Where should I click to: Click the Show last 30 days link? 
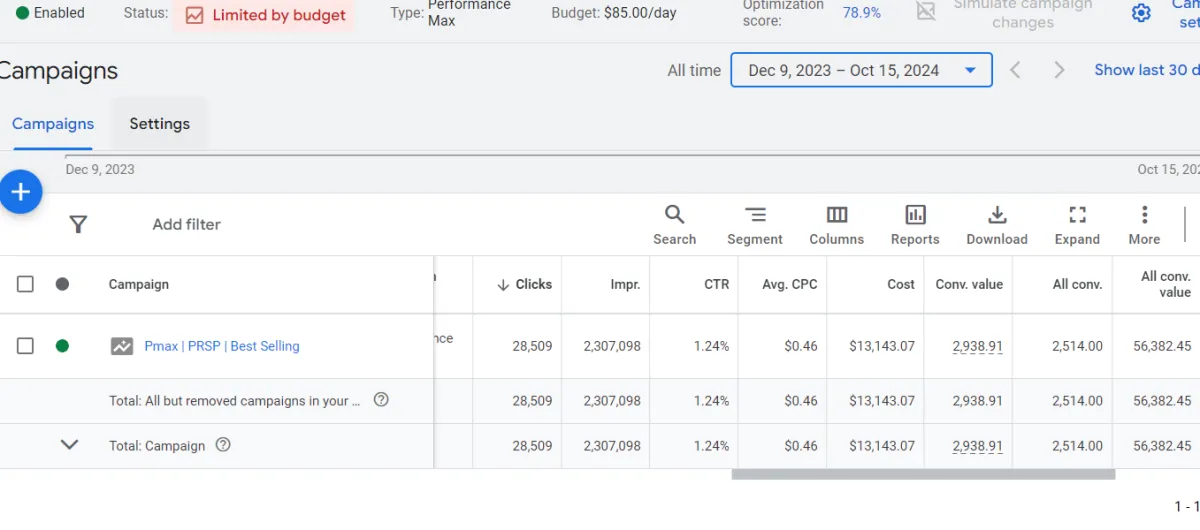coord(1146,70)
